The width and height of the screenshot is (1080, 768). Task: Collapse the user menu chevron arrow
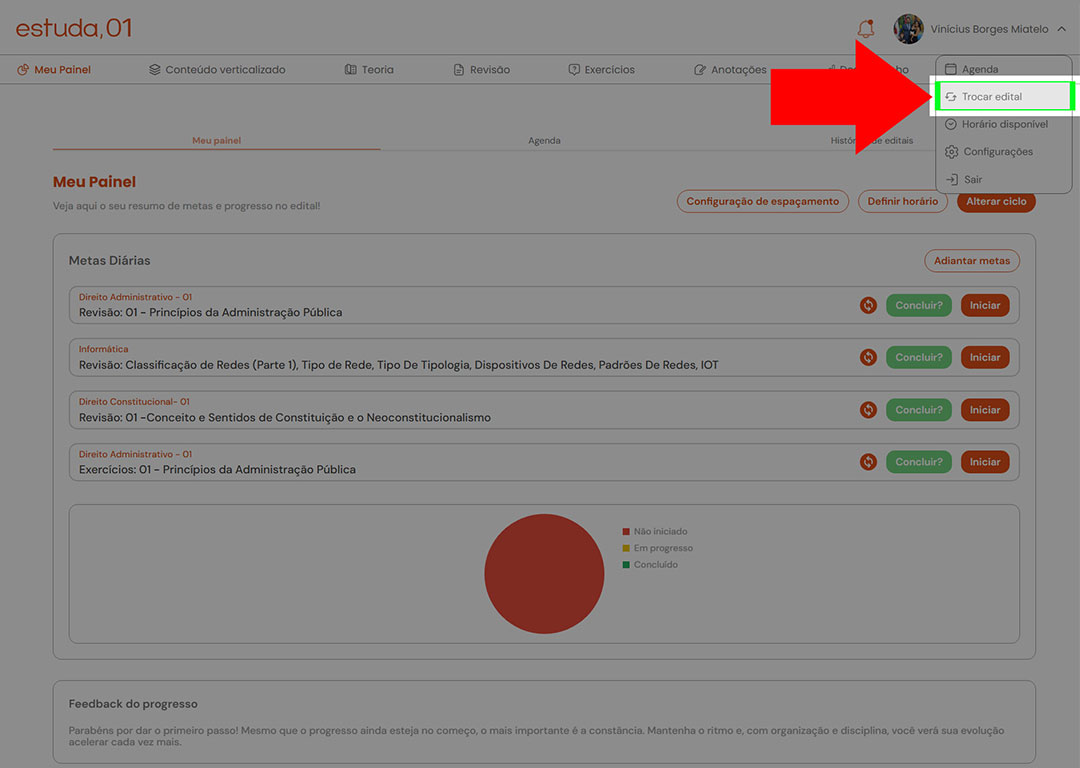(x=1061, y=29)
